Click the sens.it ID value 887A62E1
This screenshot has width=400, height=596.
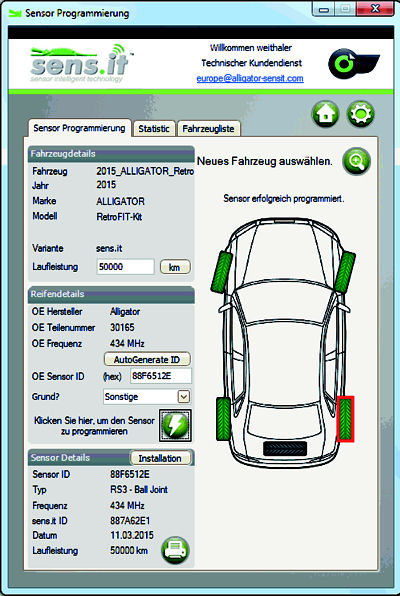pyautogui.click(x=130, y=521)
